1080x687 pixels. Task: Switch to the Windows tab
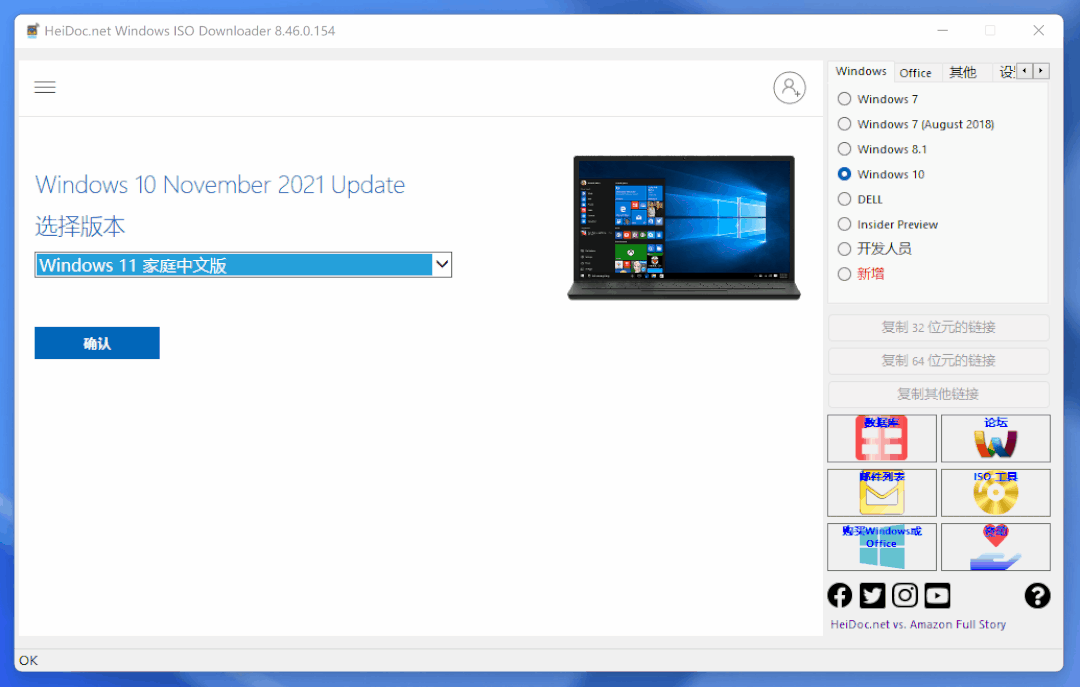[x=861, y=71]
